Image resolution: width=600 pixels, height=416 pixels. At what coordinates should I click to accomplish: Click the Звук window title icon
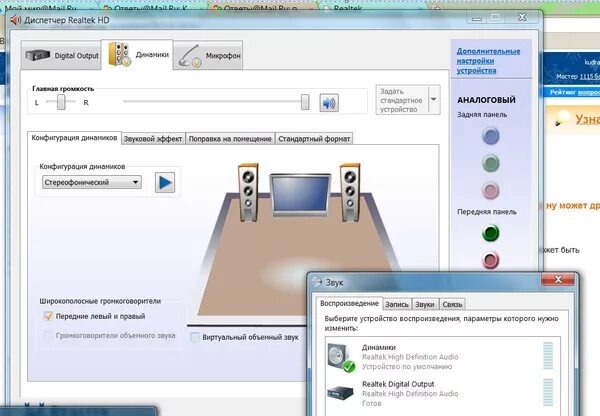point(317,282)
